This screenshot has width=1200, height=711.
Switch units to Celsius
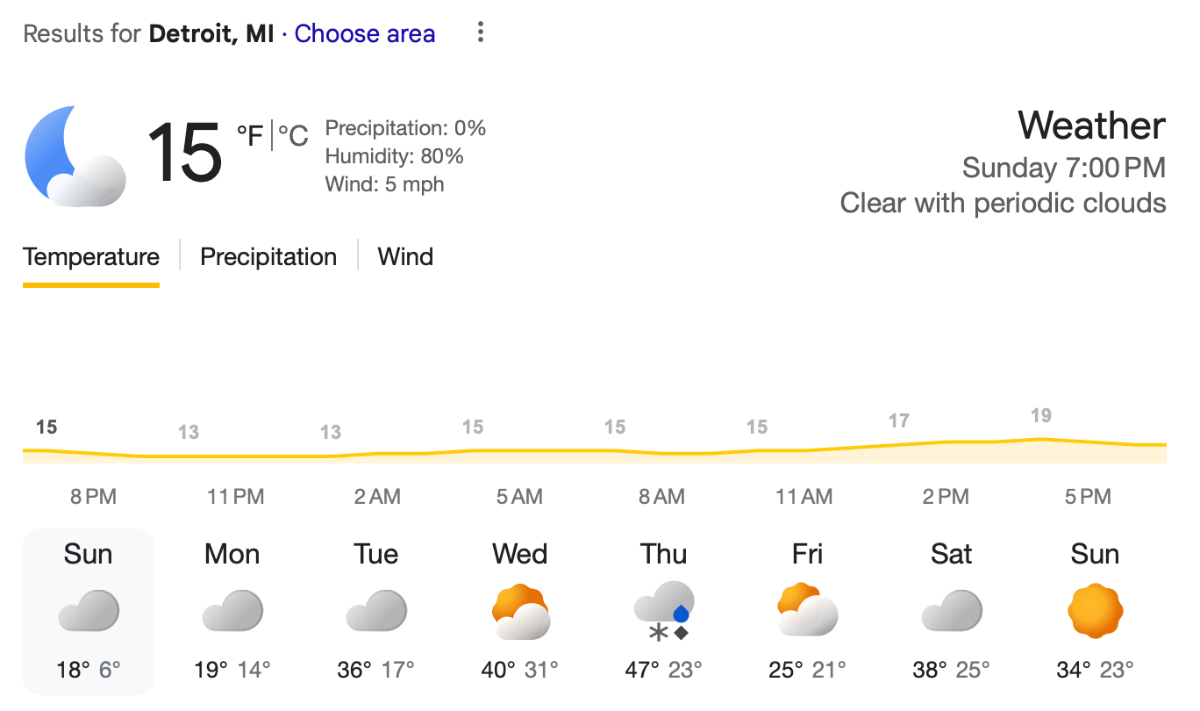click(x=294, y=135)
